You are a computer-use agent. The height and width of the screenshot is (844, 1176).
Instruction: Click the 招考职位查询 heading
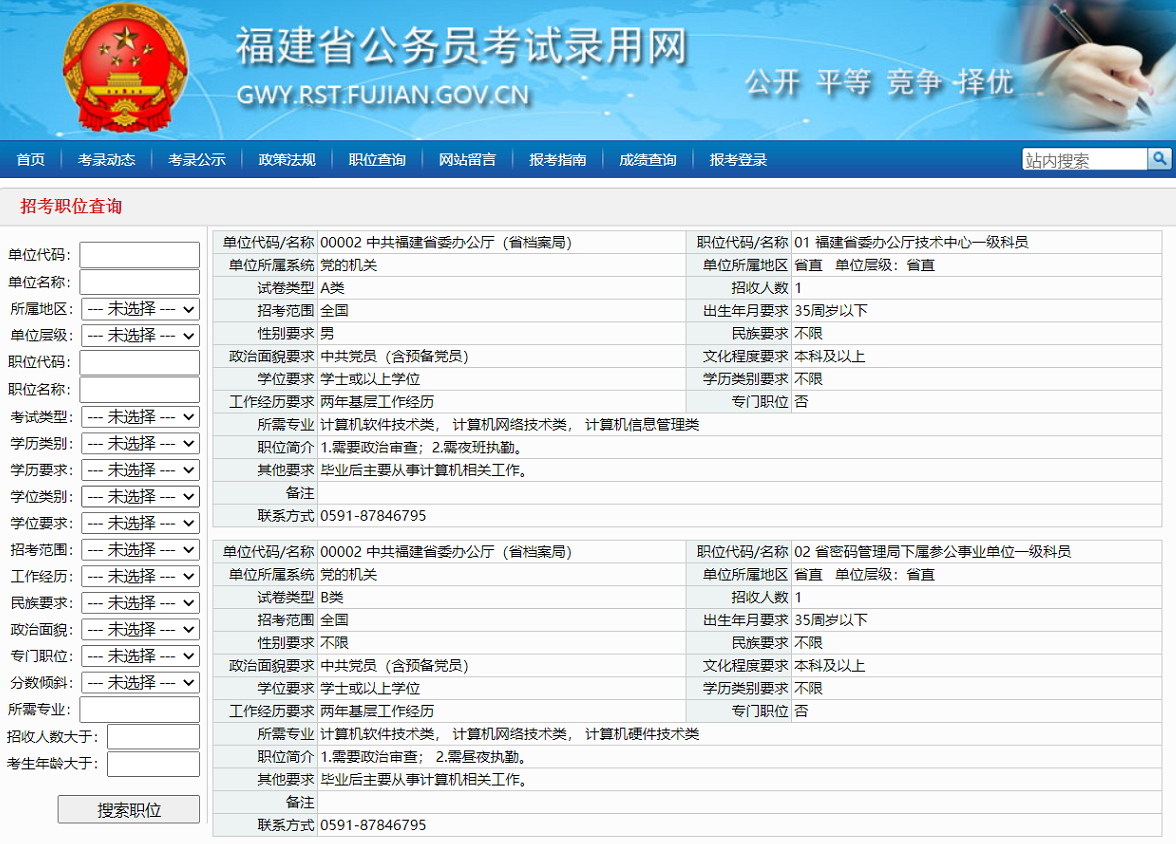71,206
